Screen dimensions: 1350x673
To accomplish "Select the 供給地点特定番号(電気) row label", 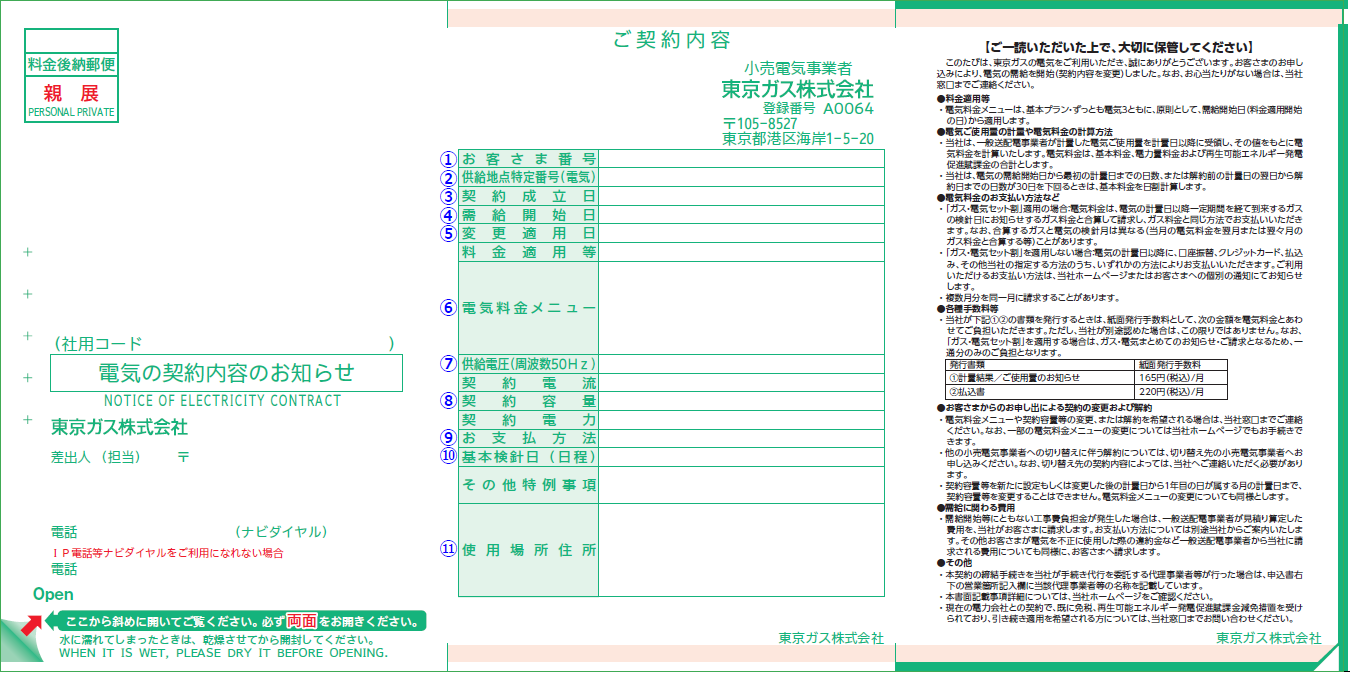I will (x=528, y=177).
